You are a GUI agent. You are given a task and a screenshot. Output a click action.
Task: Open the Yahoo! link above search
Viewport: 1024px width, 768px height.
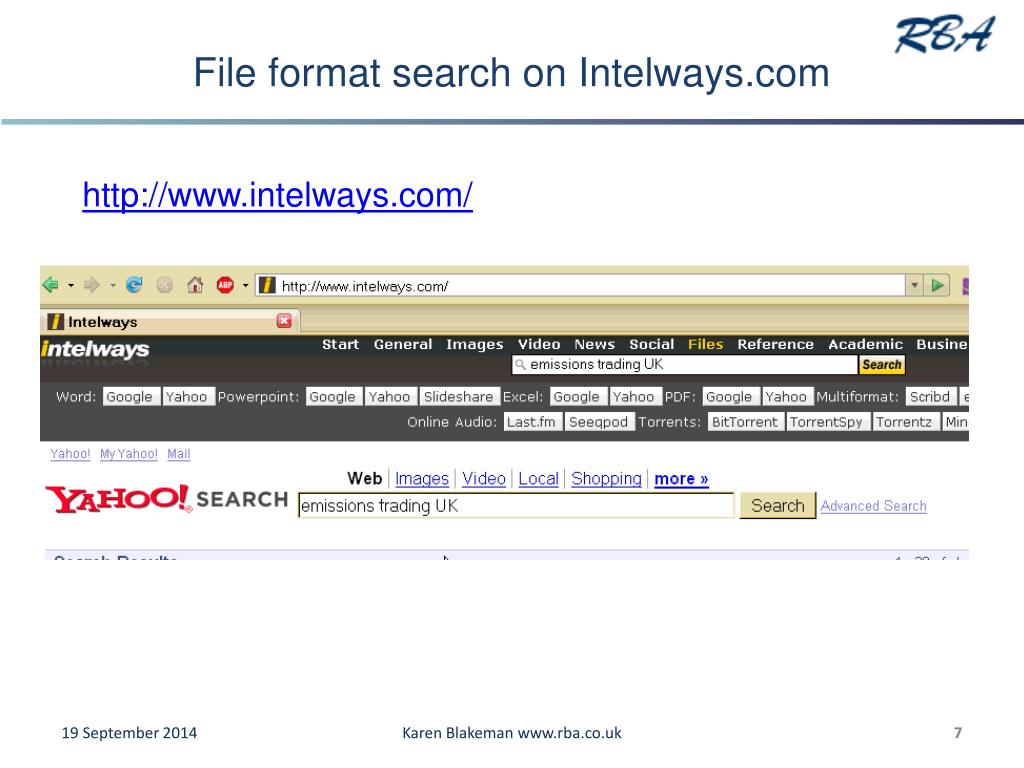[71, 453]
